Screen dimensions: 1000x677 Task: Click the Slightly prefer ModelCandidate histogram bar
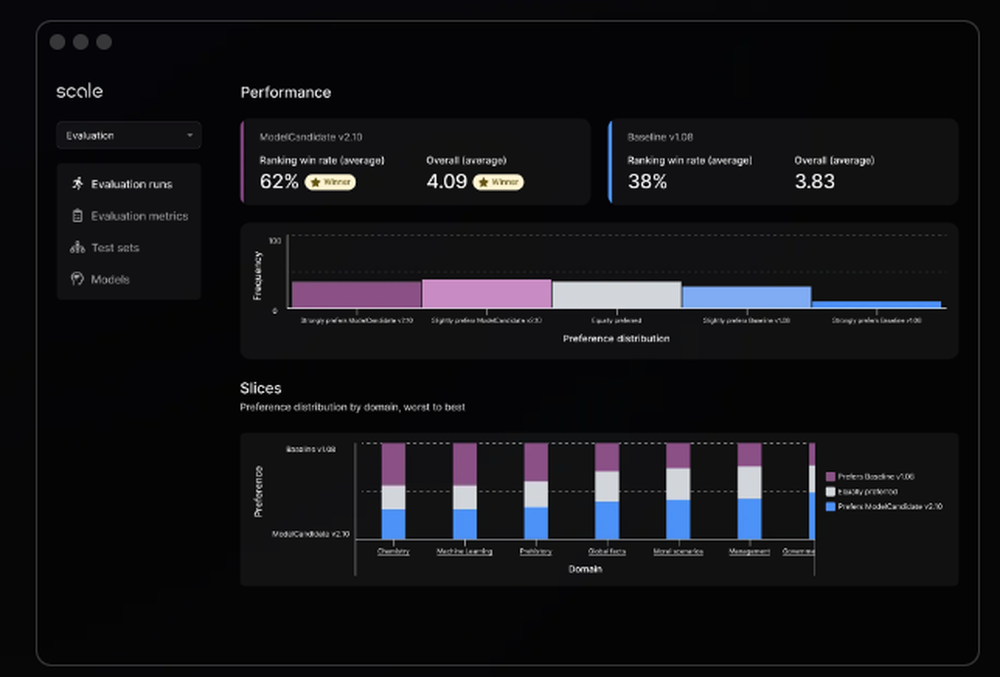point(487,294)
